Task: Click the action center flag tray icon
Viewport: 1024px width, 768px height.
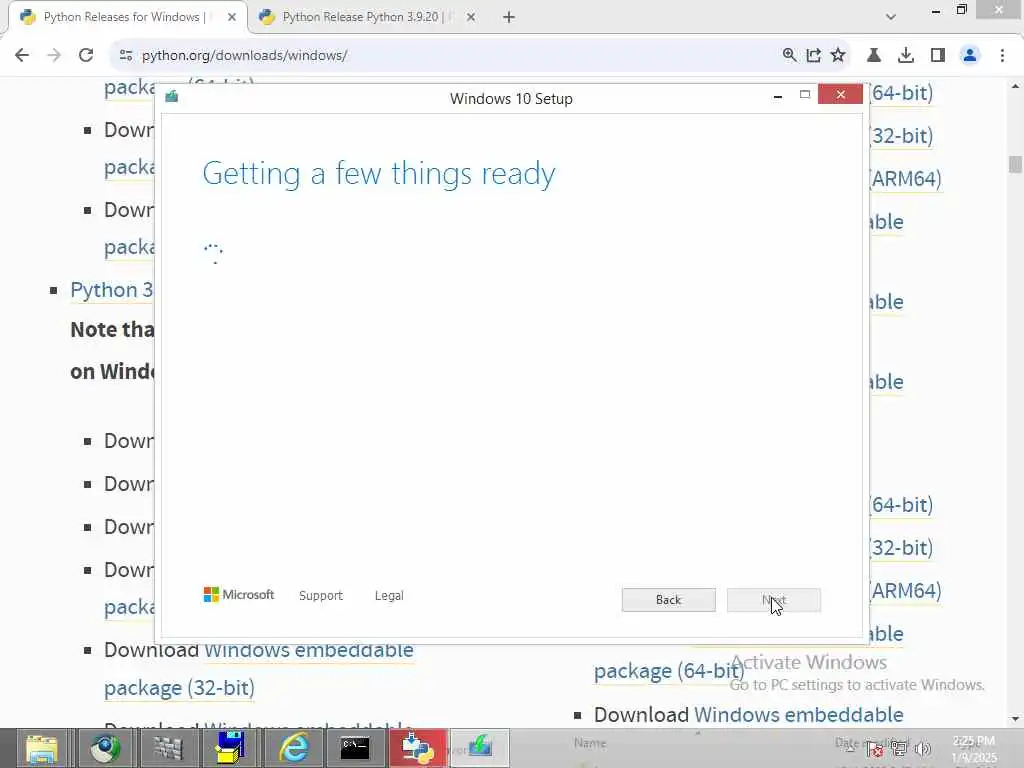Action: click(x=875, y=749)
